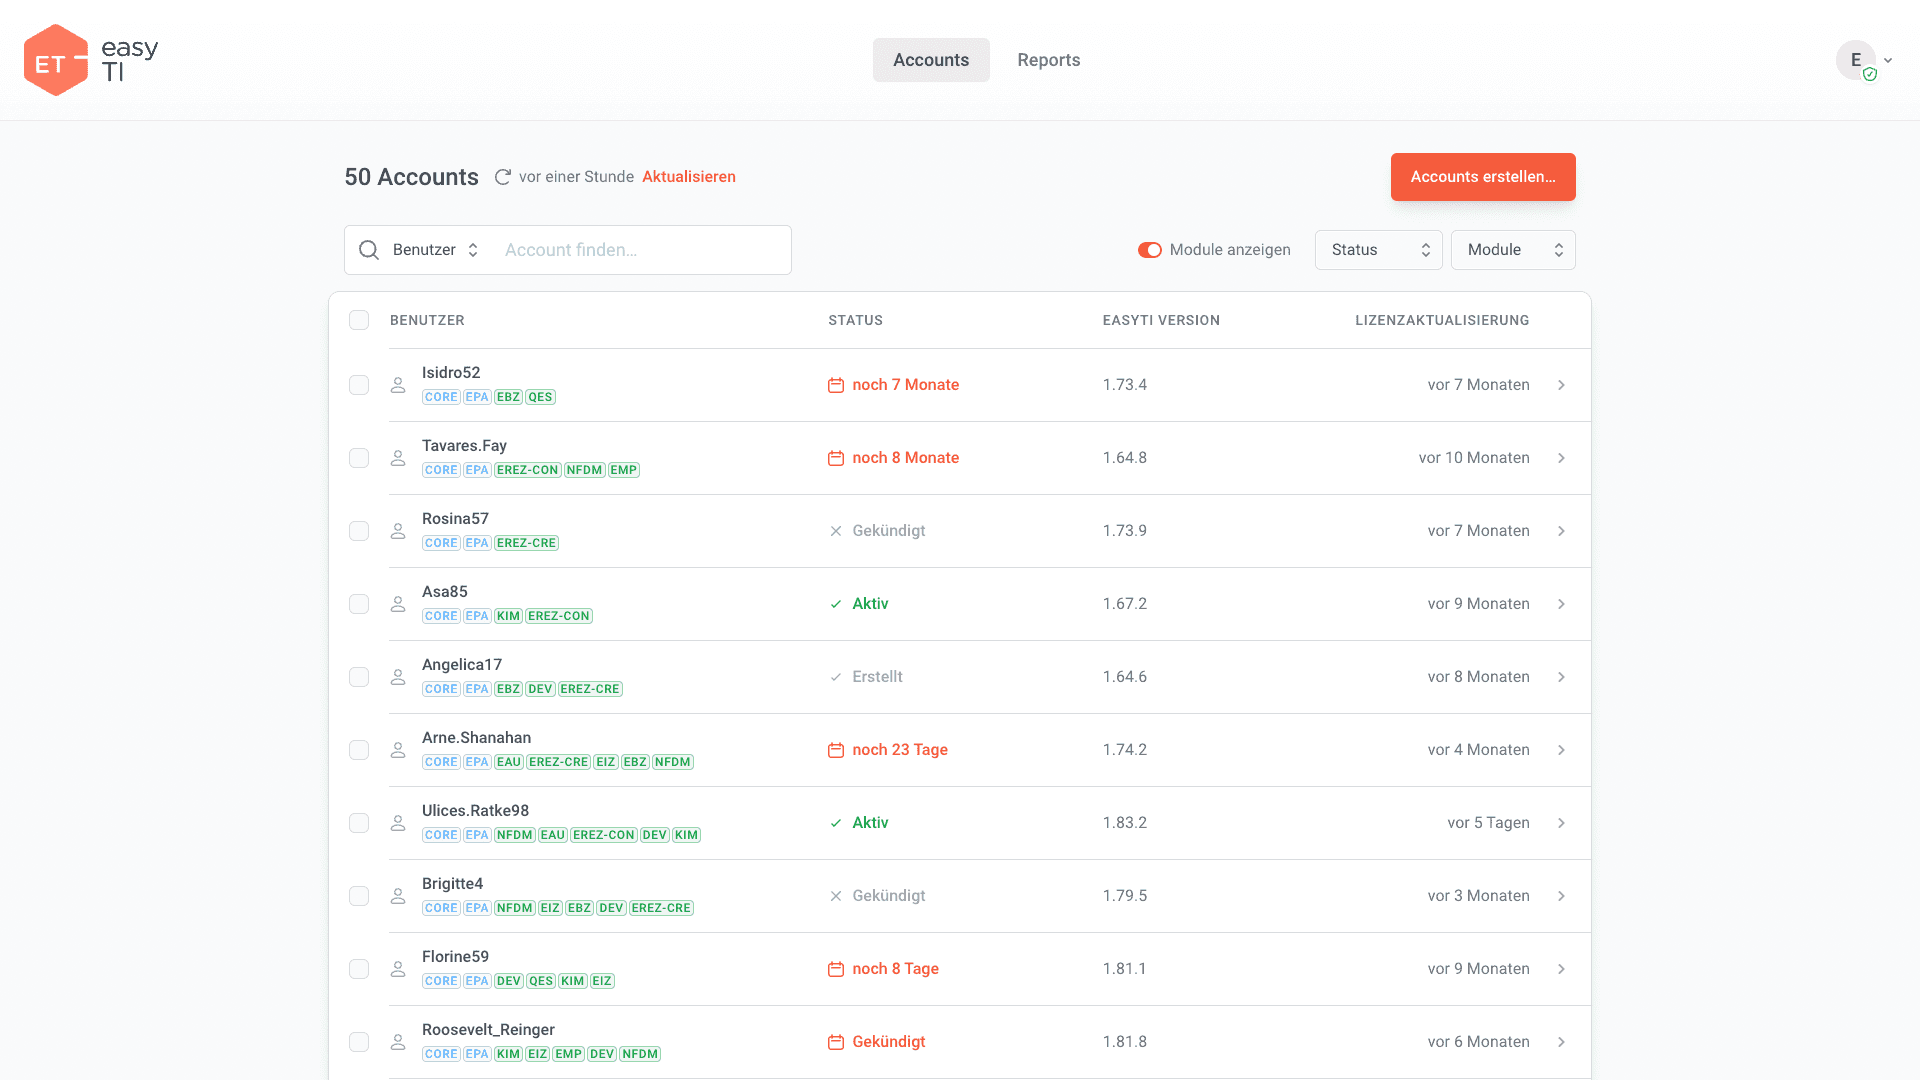Viewport: 1920px width, 1080px height.
Task: Check the select-all checkbox in the header
Action: click(359, 320)
